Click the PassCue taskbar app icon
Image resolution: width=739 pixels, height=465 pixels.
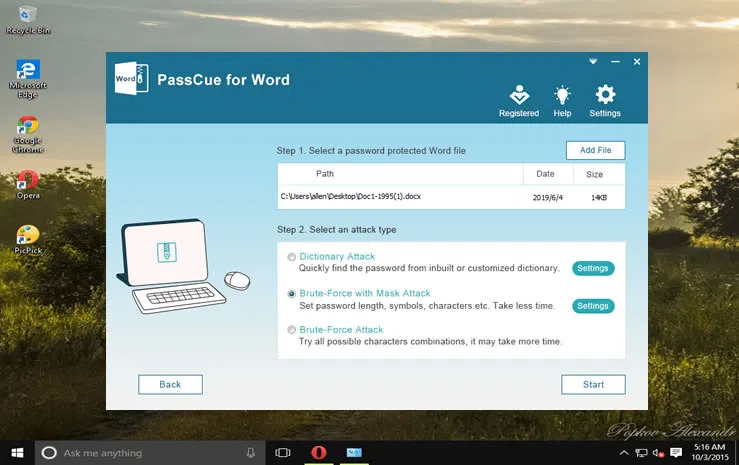tap(354, 453)
